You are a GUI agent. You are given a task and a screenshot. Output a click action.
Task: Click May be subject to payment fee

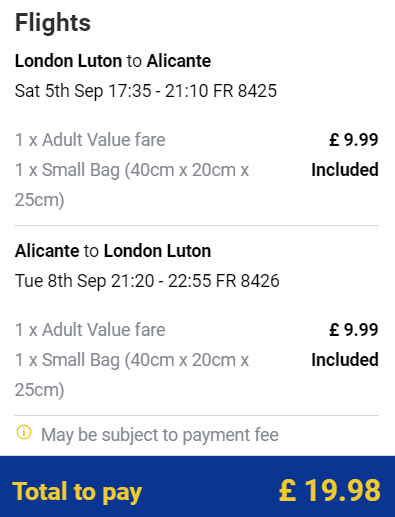[x=160, y=435]
